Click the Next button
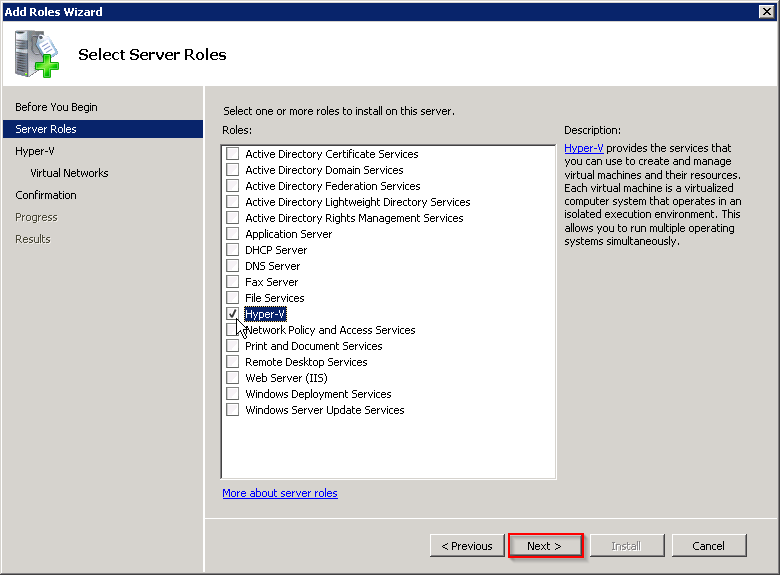Viewport: 780px width, 575px height. click(x=545, y=546)
